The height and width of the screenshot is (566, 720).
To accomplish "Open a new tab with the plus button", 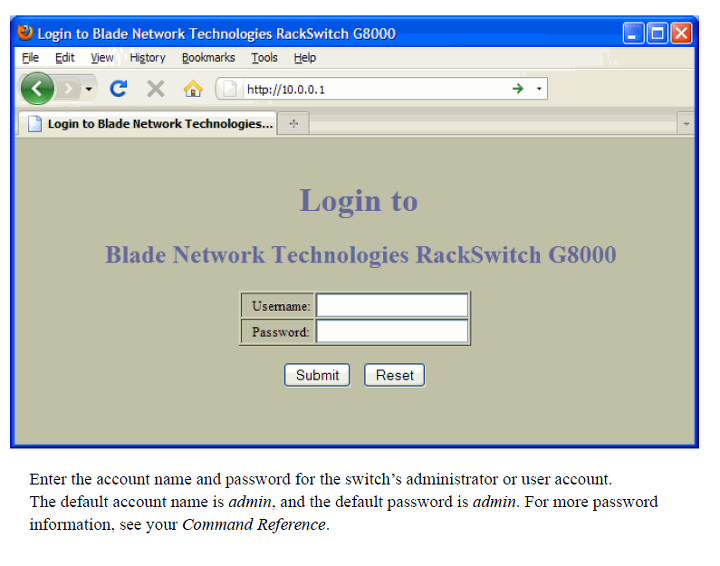I will tap(294, 123).
